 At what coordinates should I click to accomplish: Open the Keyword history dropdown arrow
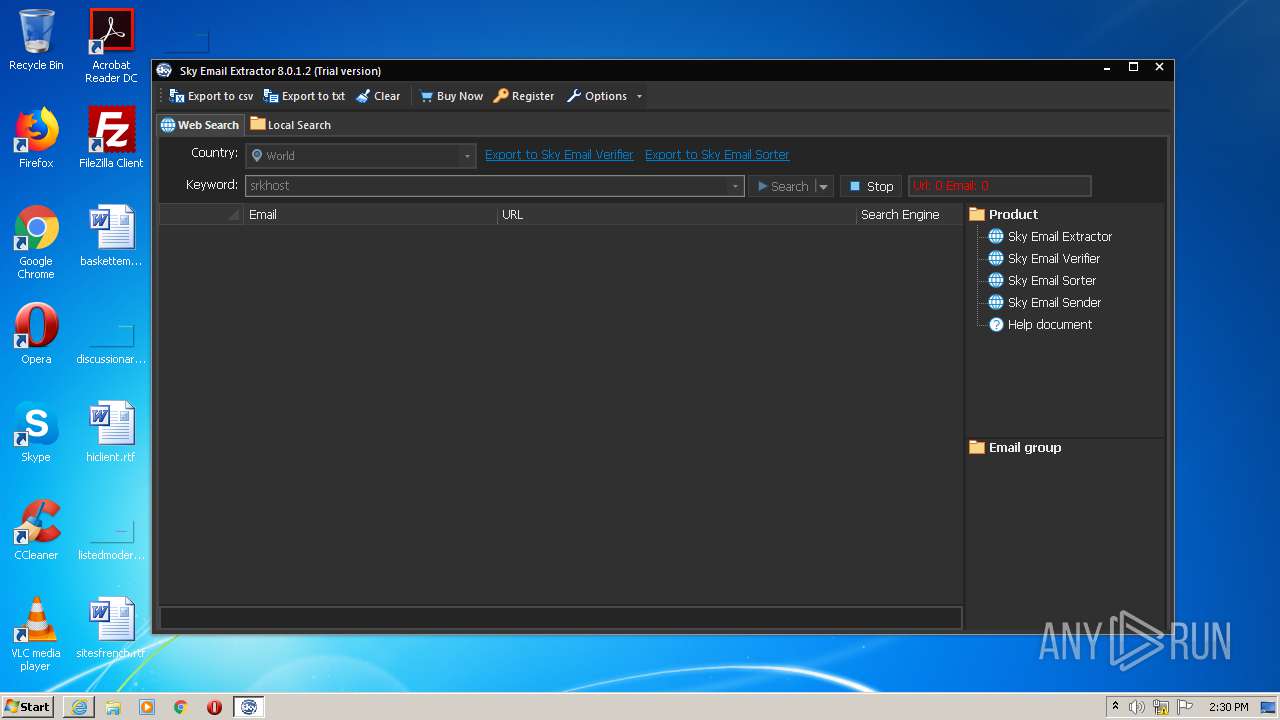735,186
